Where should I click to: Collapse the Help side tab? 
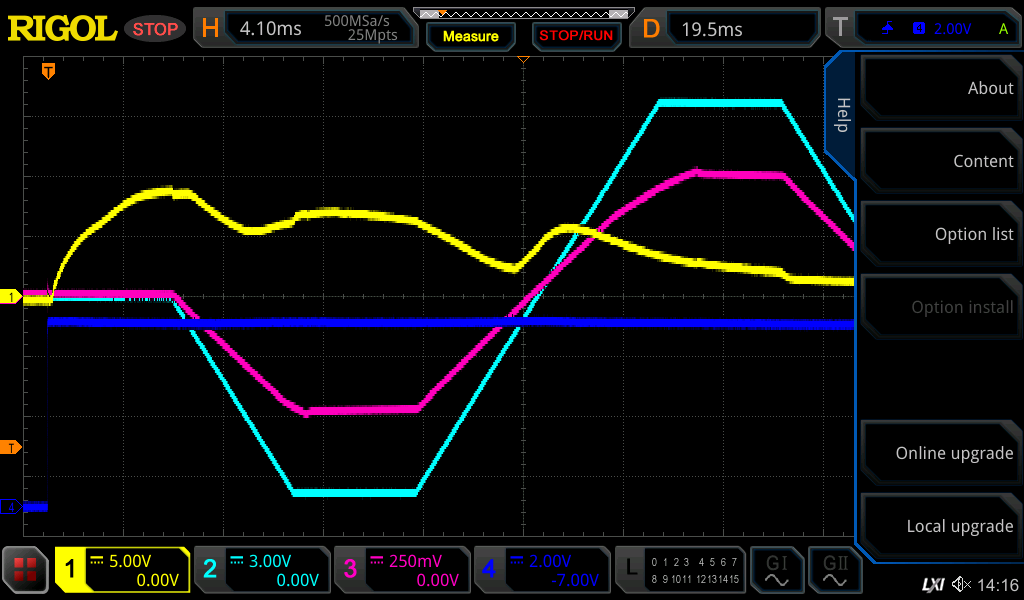(841, 115)
